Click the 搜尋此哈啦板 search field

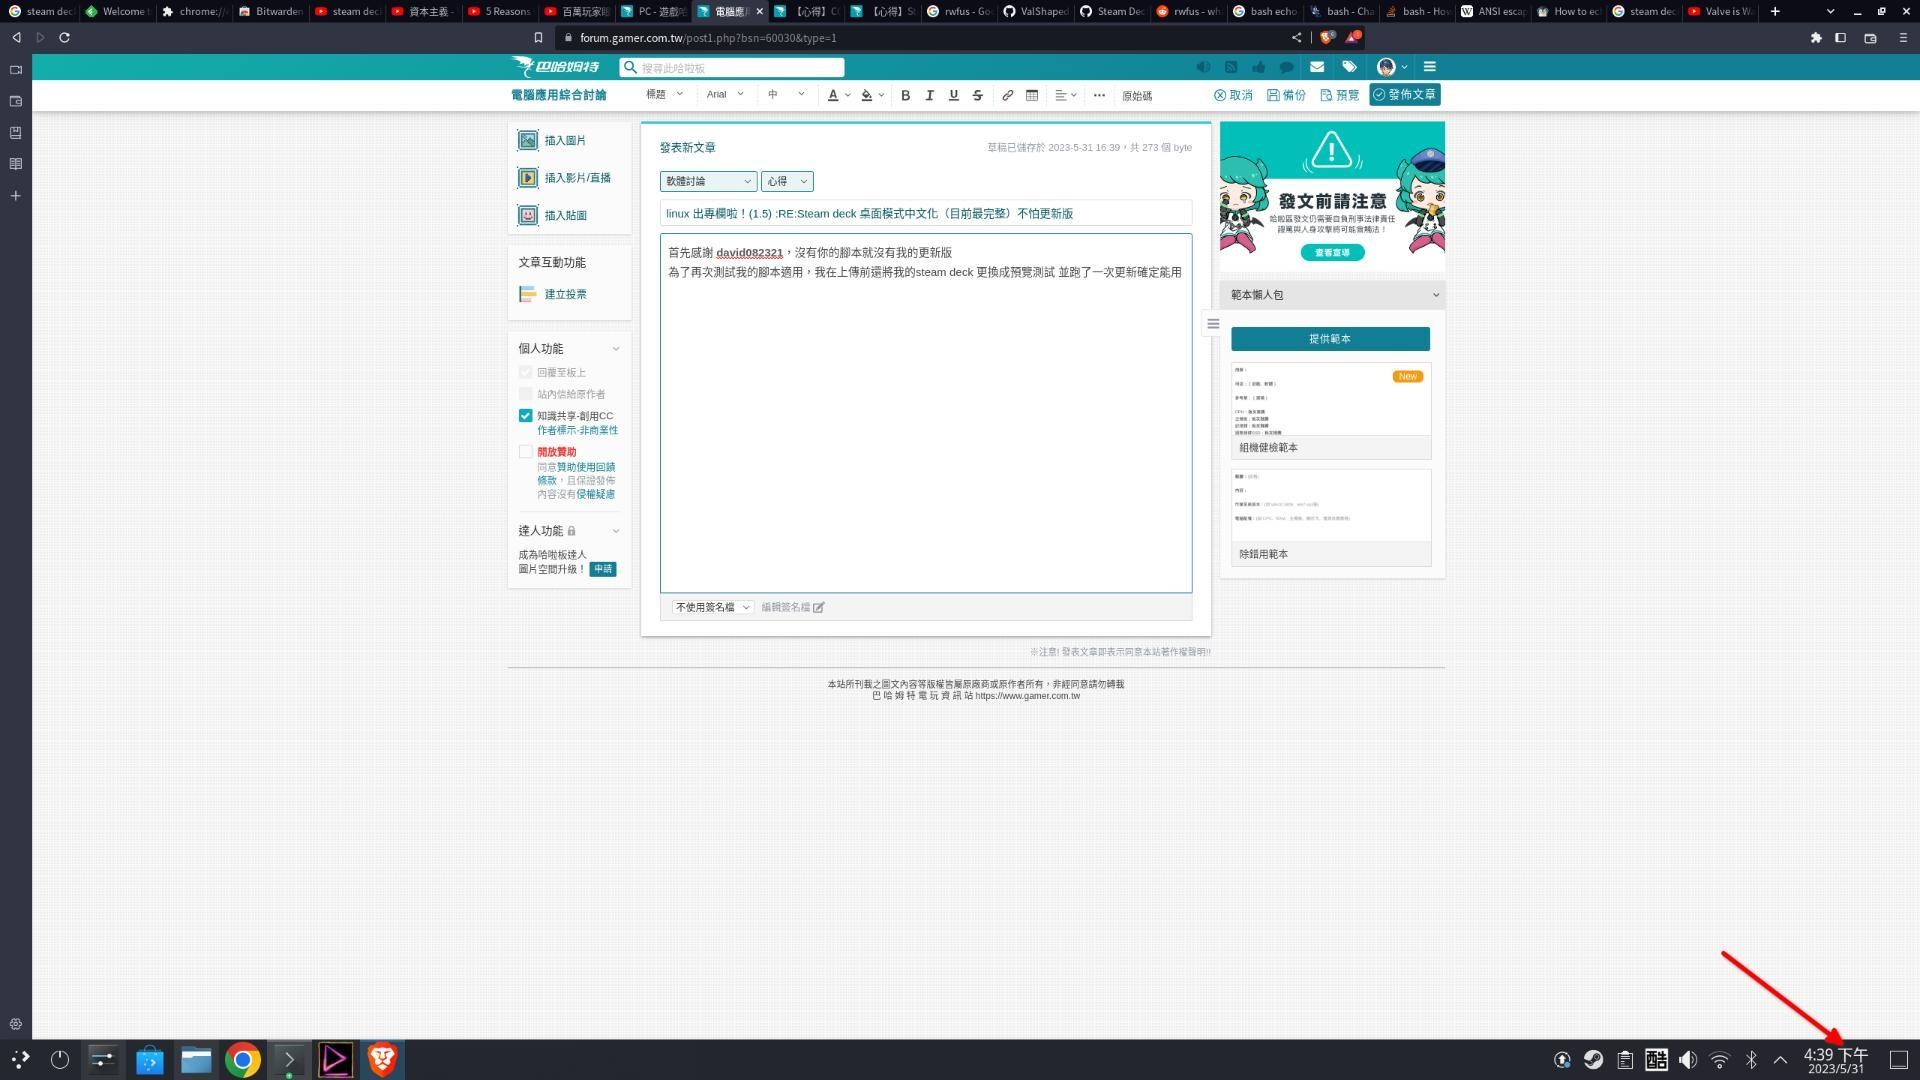click(730, 67)
